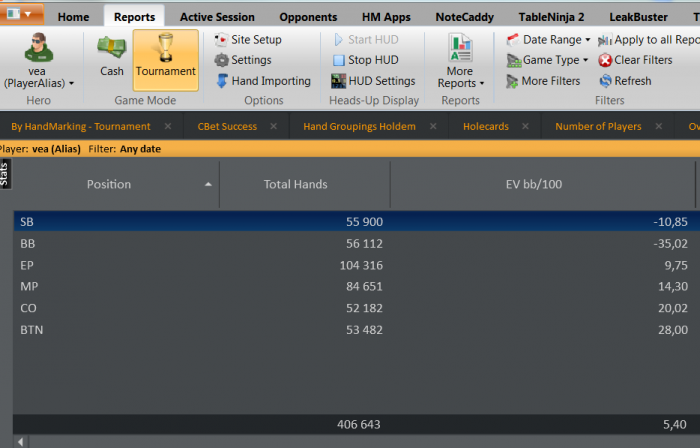700x448 pixels.
Task: Close the CBet Success report tab
Action: tap(274, 126)
